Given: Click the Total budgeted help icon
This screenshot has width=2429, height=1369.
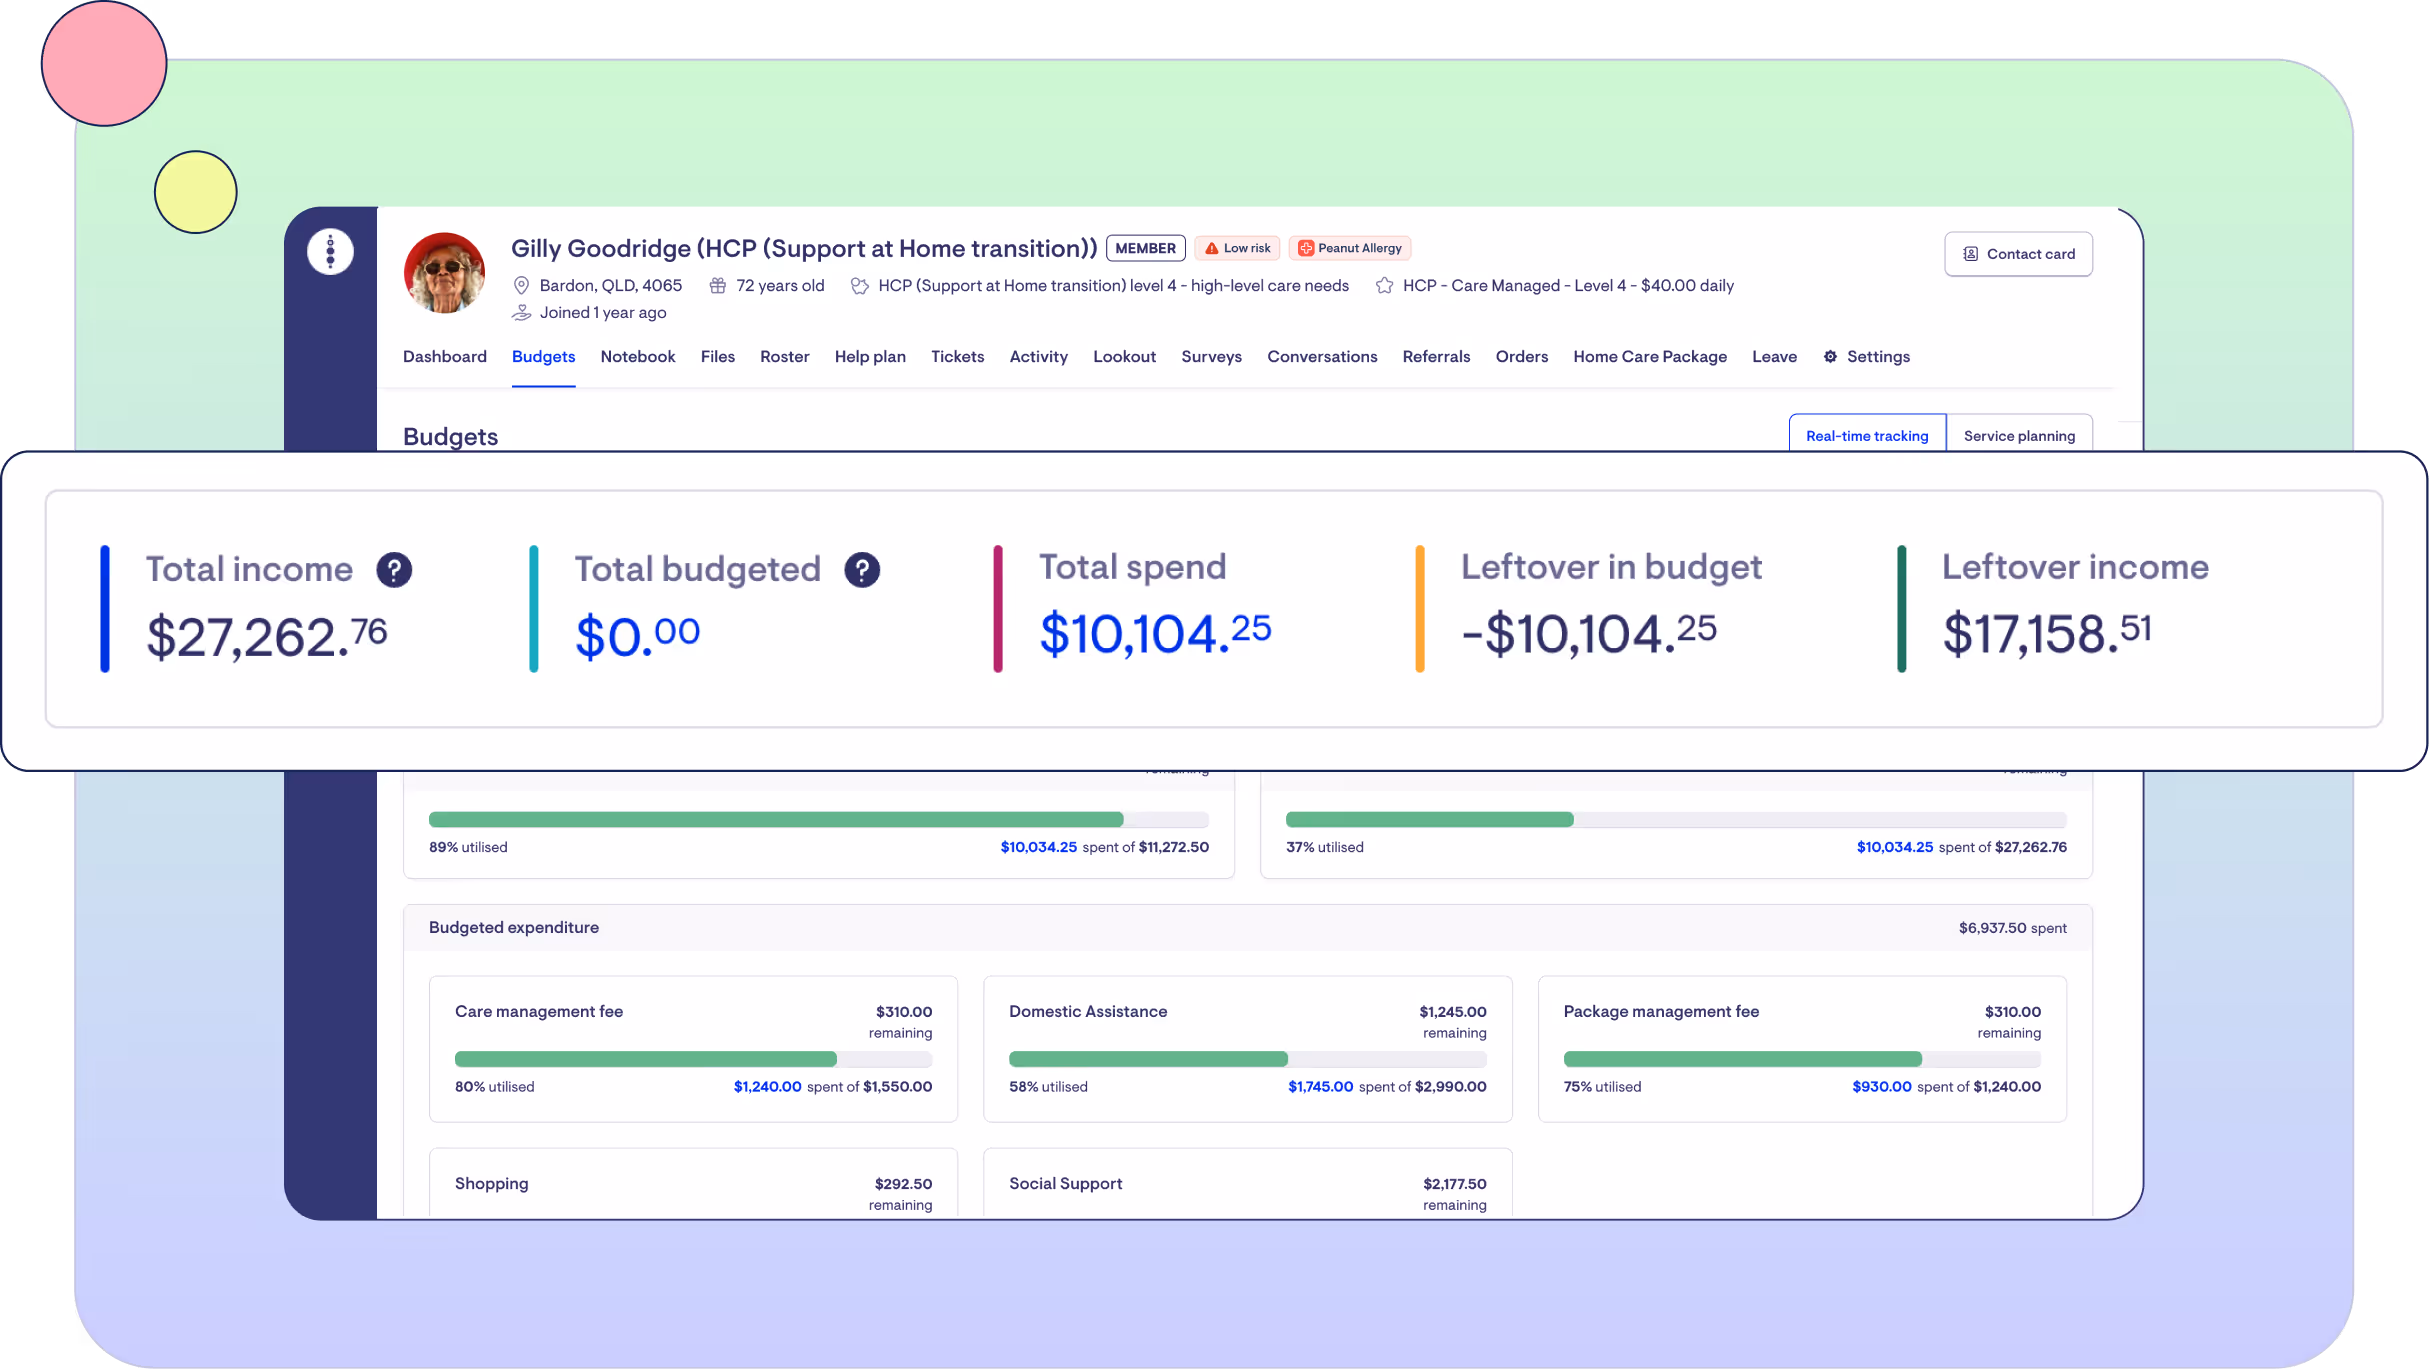Looking at the screenshot, I should (x=862, y=570).
